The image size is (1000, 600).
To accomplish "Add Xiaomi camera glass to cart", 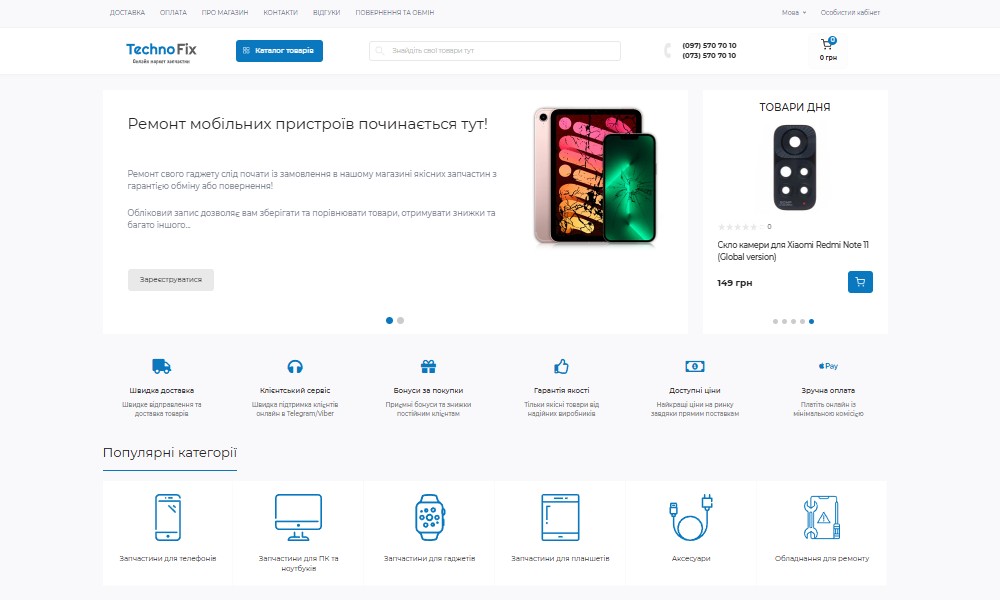I will 860,282.
